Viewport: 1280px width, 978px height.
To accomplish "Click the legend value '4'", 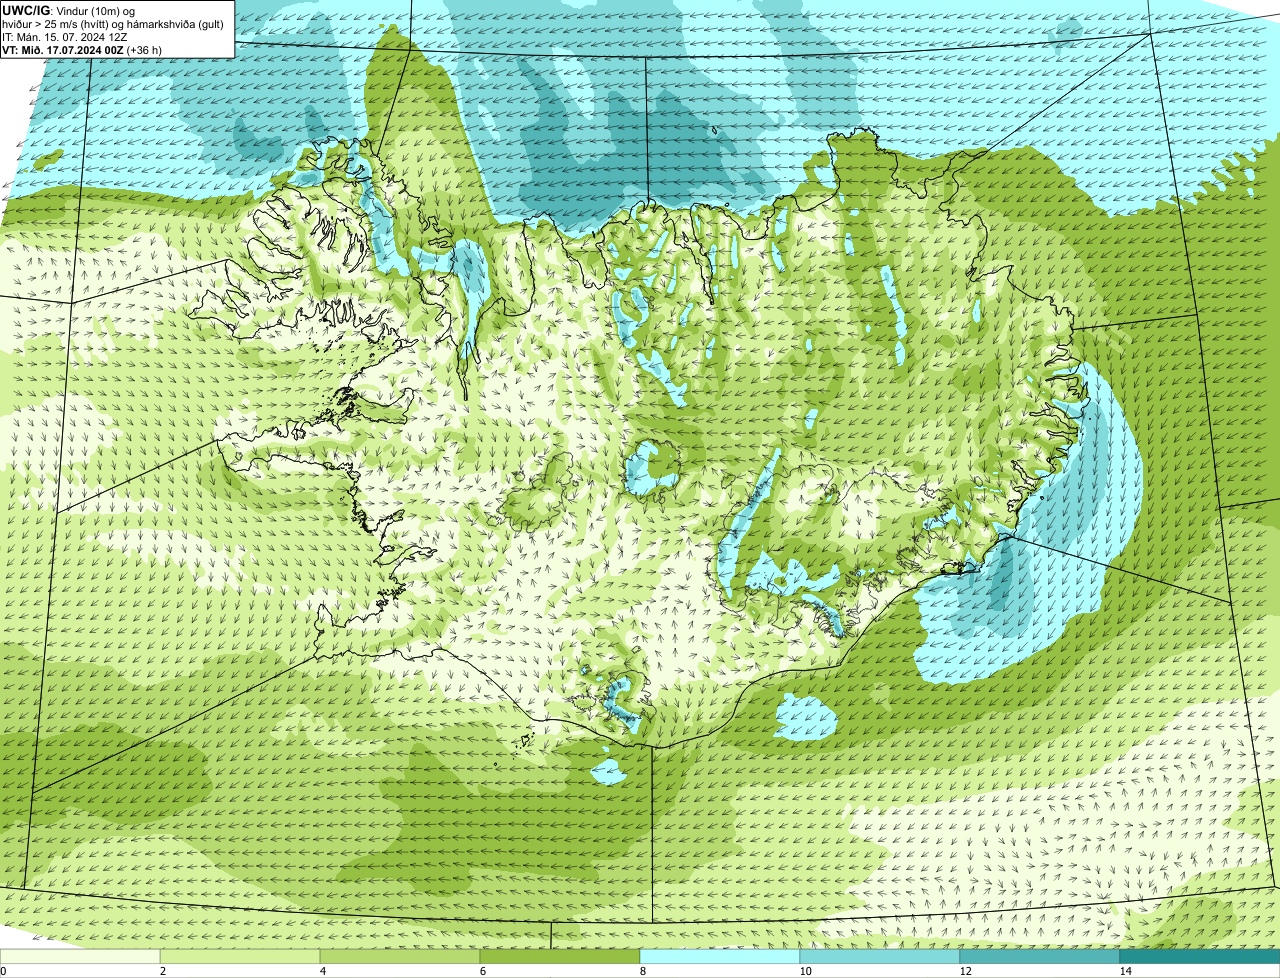I will [323, 971].
